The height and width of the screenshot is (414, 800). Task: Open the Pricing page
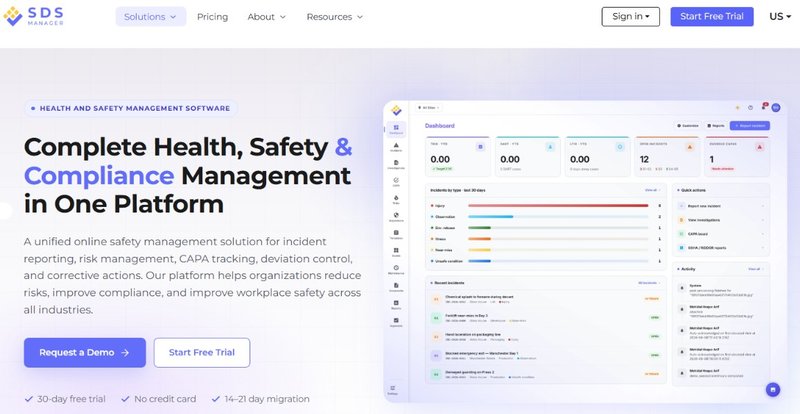[212, 17]
